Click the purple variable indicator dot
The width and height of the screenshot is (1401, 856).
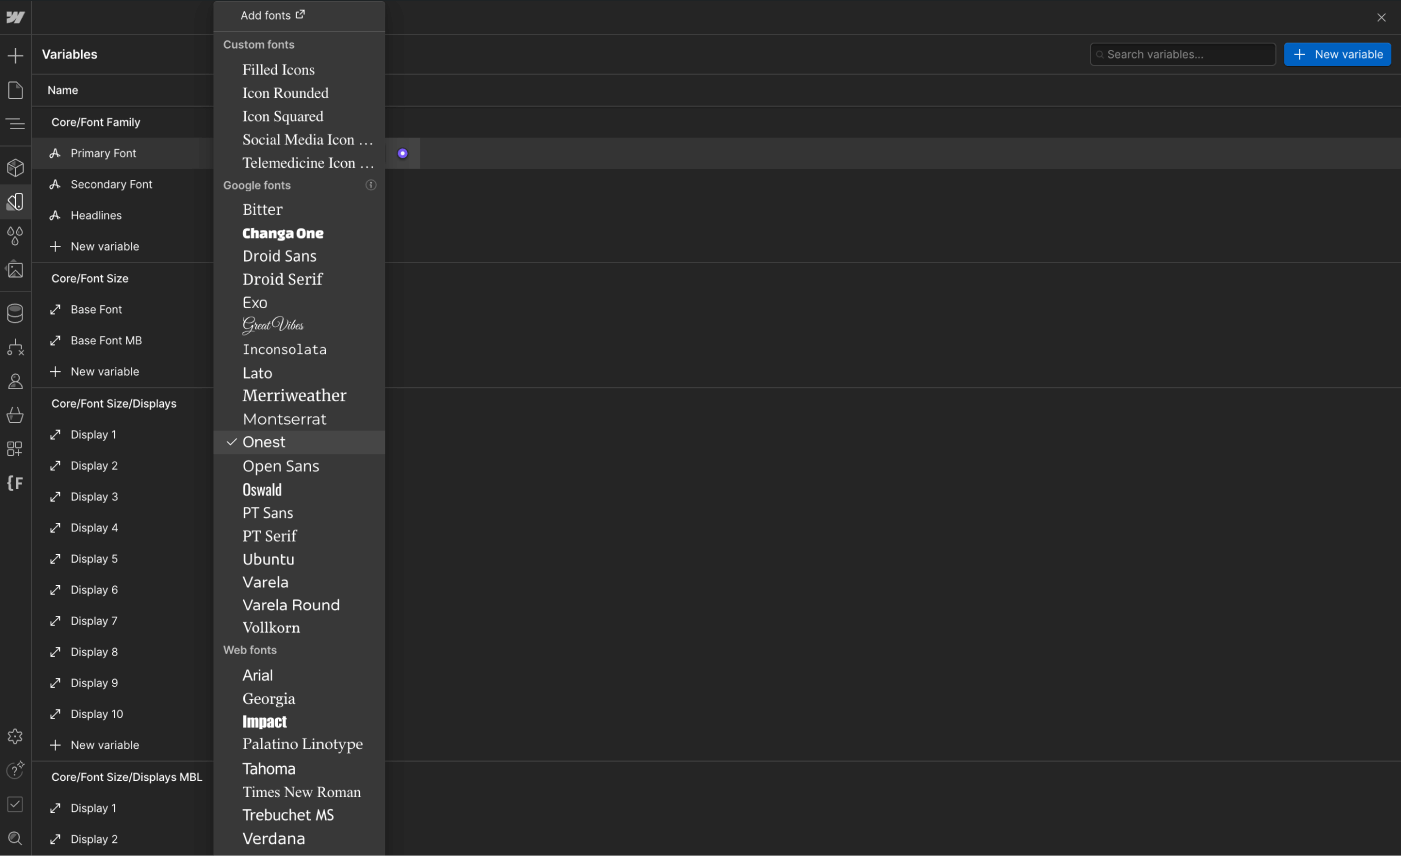pyautogui.click(x=403, y=153)
